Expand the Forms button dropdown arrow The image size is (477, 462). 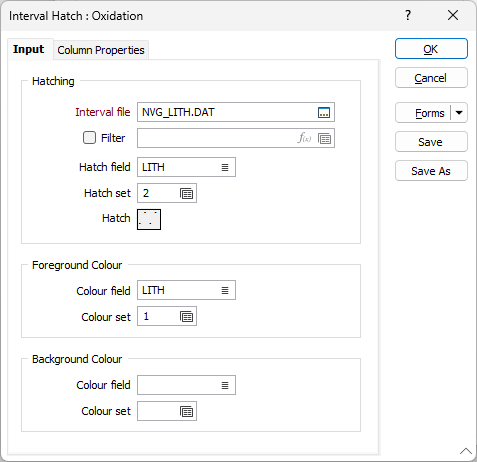459,113
